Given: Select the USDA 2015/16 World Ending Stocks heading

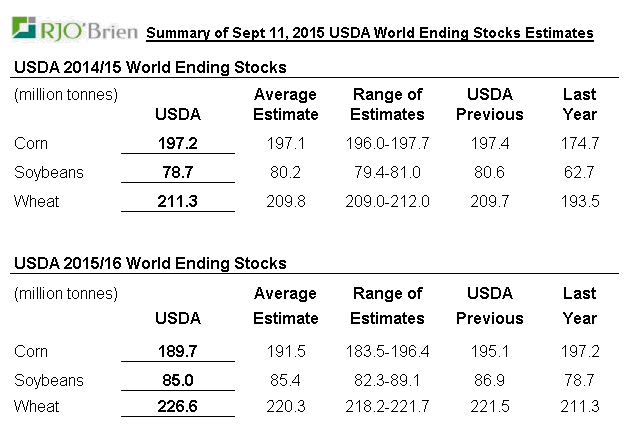Looking at the screenshot, I should (149, 264).
